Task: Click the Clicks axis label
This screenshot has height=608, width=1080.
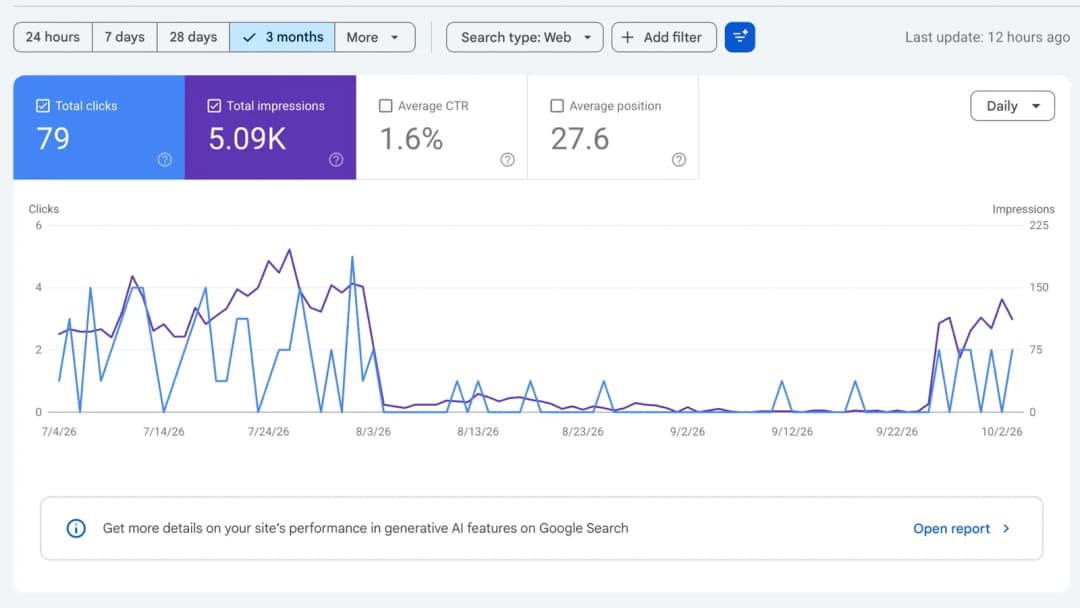Action: pos(43,209)
